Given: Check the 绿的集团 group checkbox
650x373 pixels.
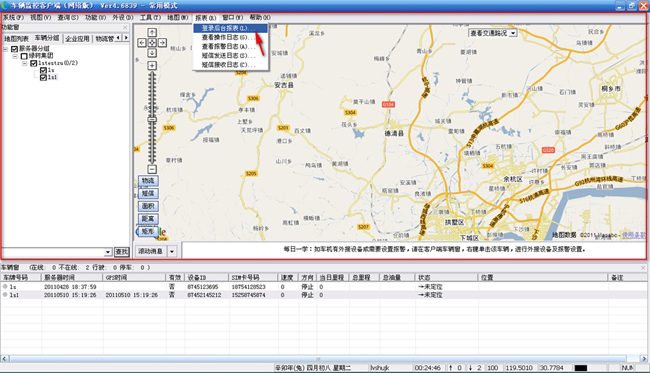Looking at the screenshot, I should coord(24,56).
